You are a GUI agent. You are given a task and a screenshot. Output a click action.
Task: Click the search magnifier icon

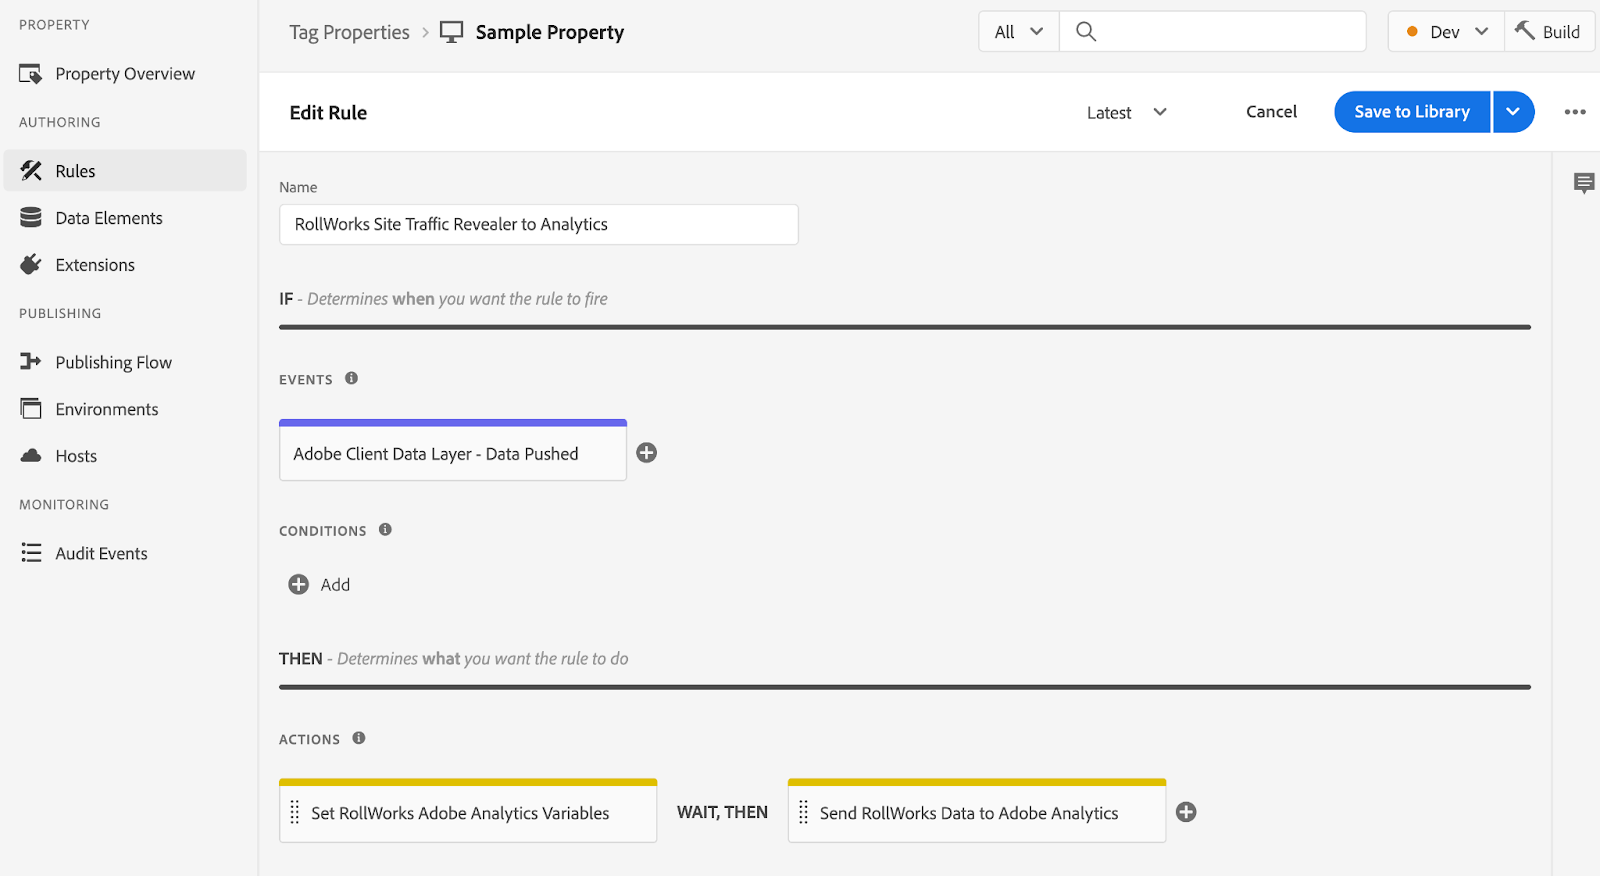(x=1086, y=32)
